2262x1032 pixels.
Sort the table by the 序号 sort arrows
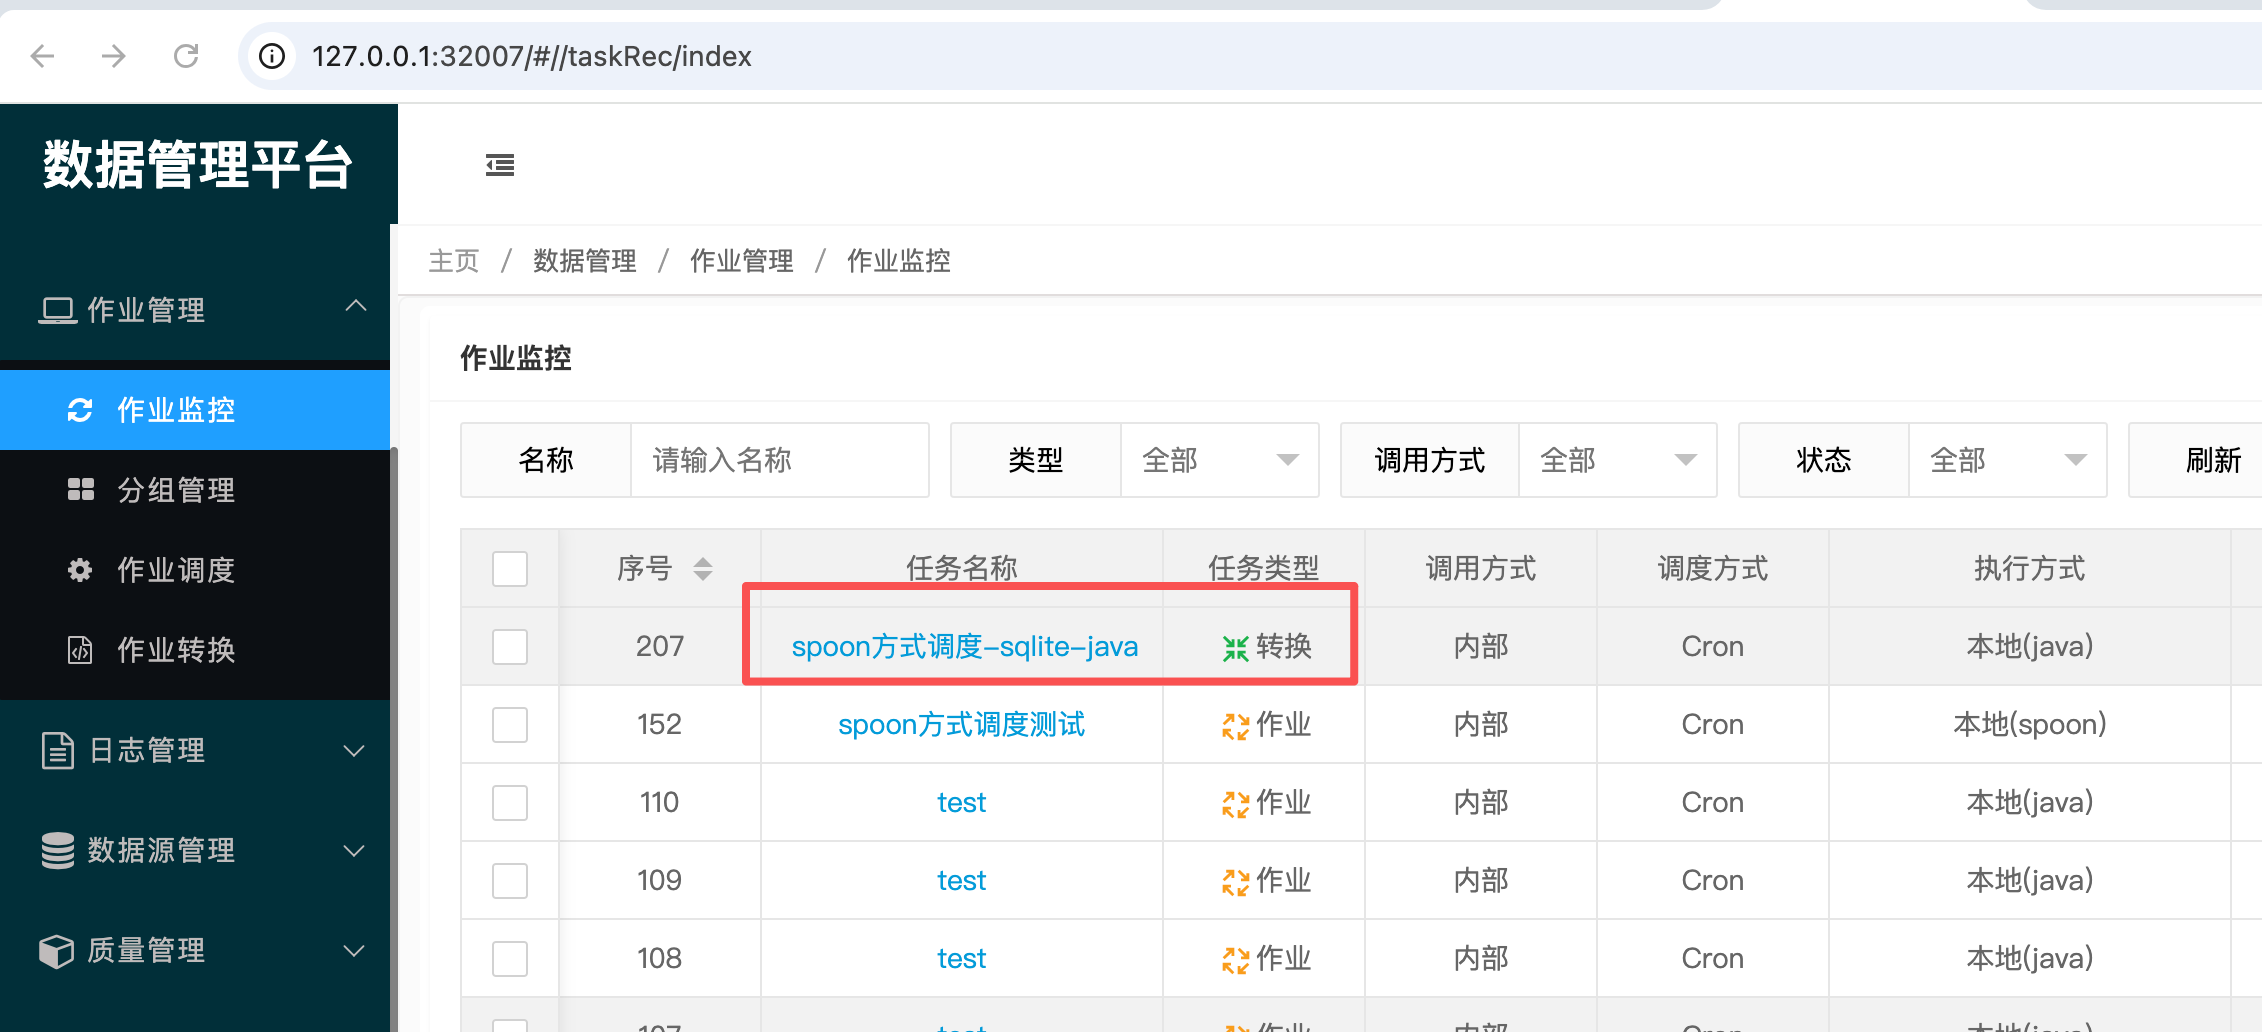coord(703,569)
